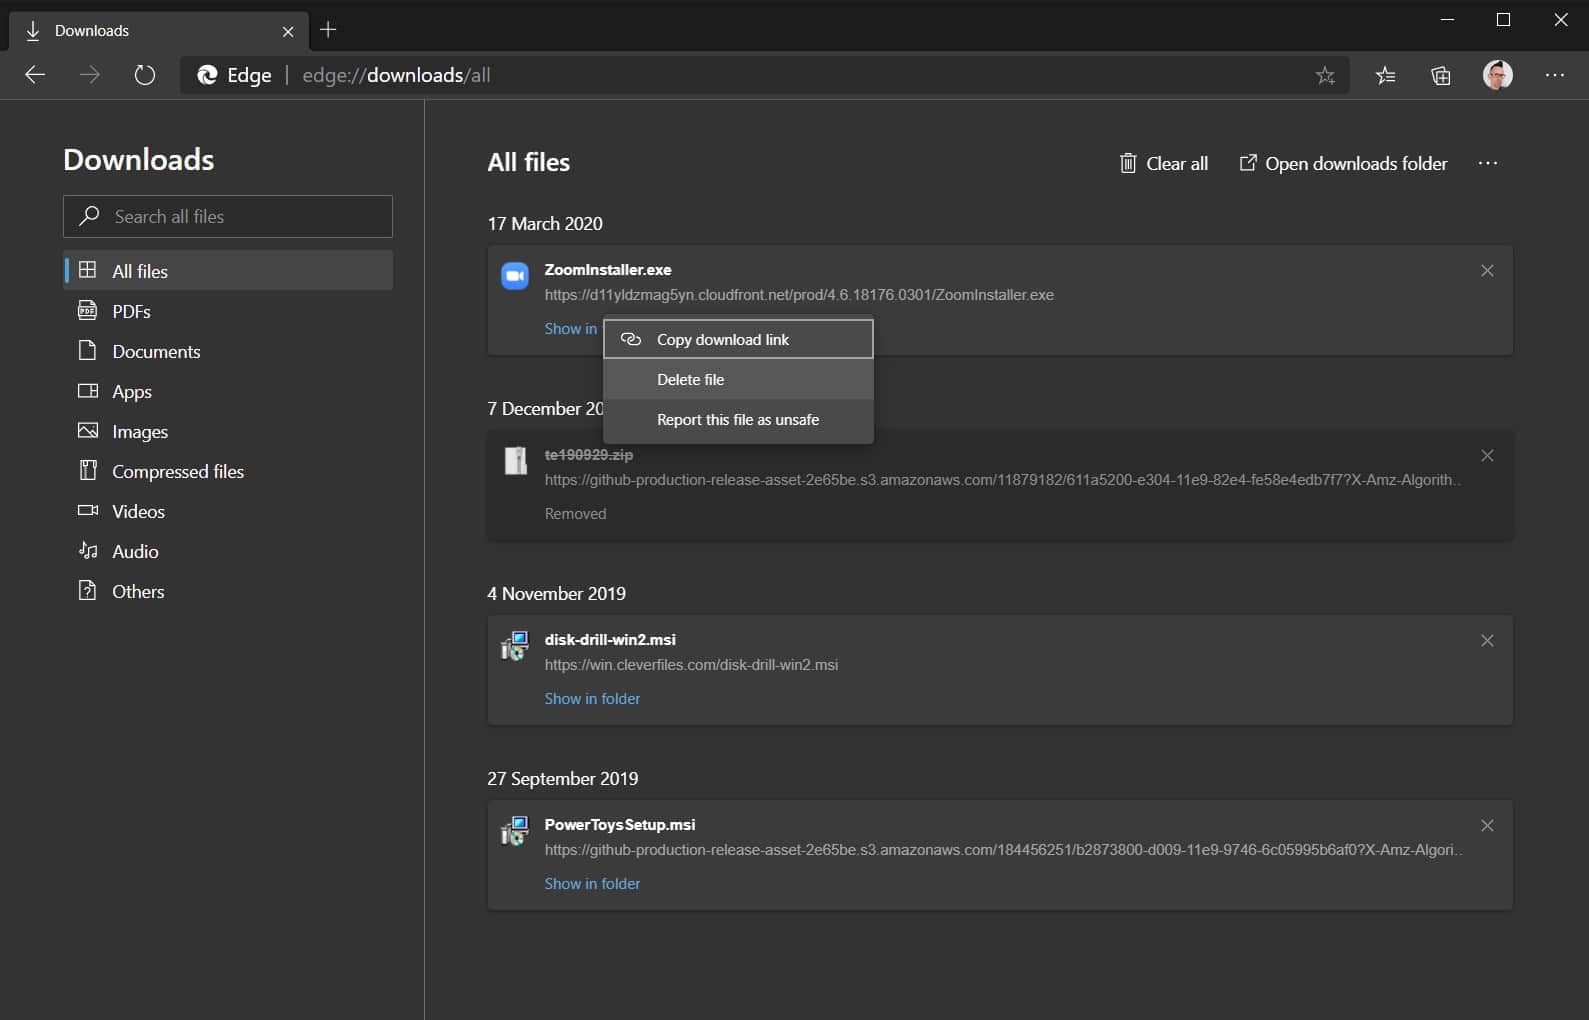Click the user profile avatar
This screenshot has height=1020, width=1589.
click(1497, 75)
